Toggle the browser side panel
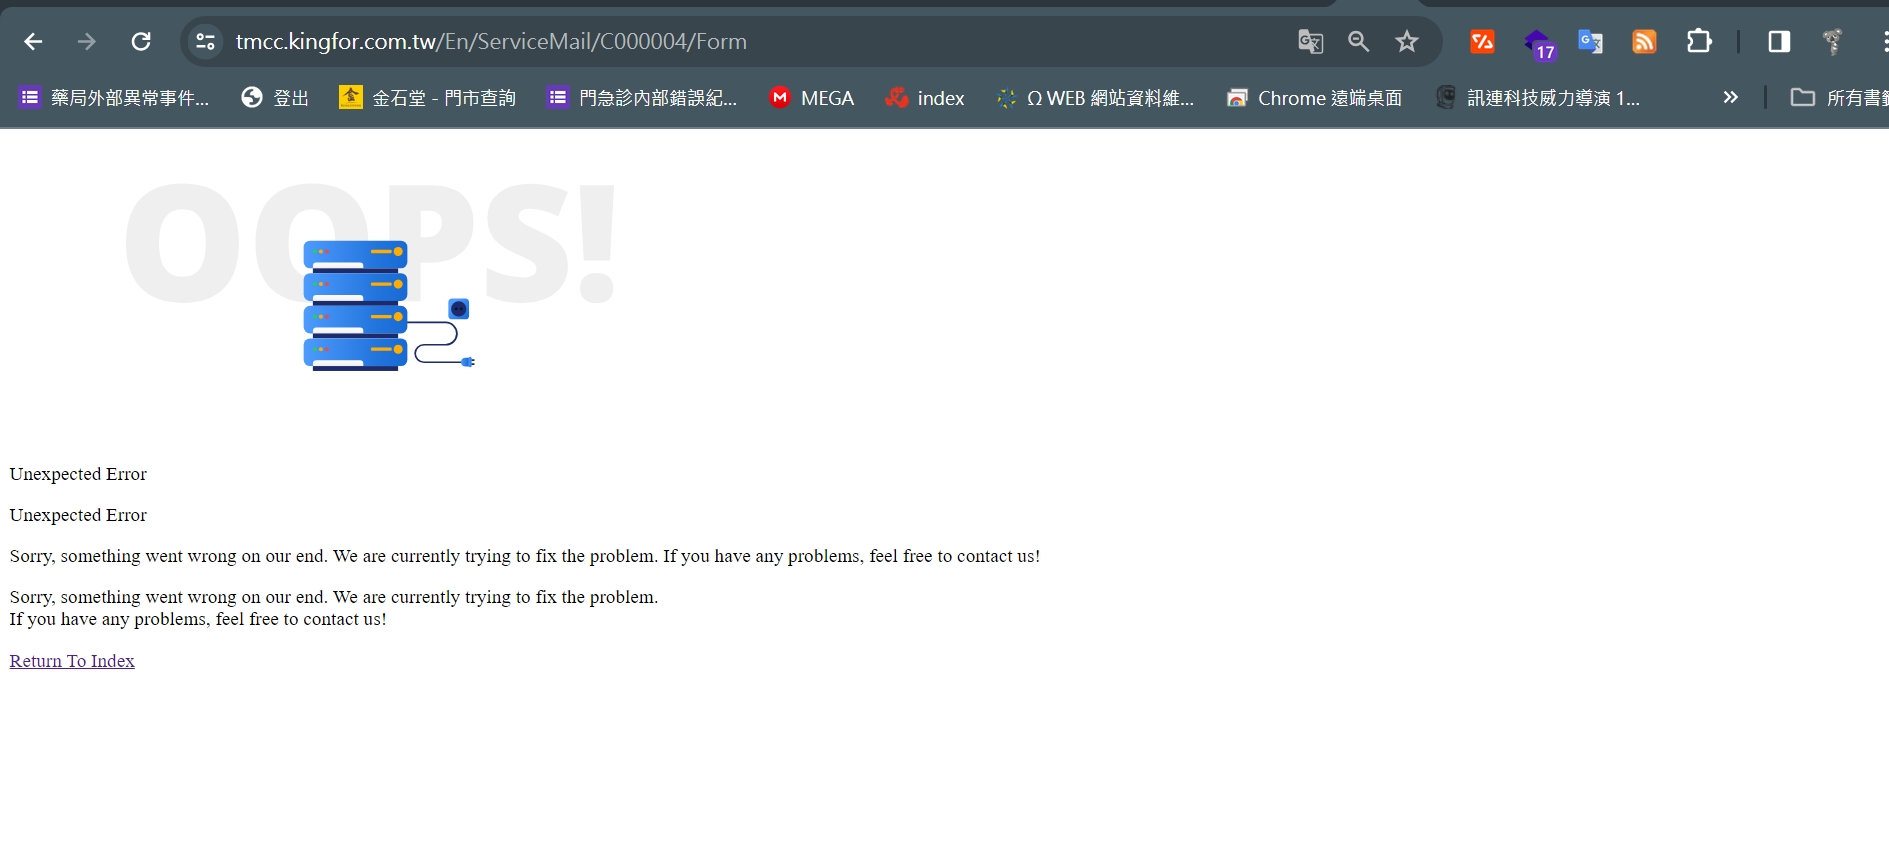The image size is (1889, 855). (x=1778, y=42)
